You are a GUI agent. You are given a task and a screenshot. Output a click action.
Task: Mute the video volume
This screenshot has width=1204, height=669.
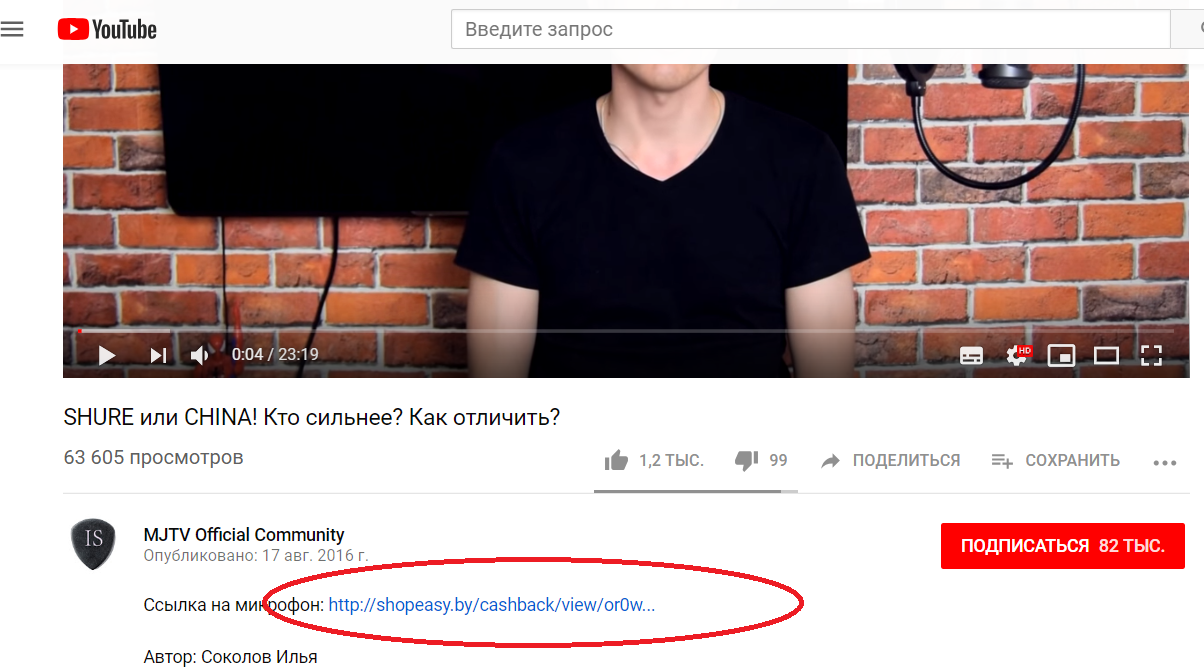pyautogui.click(x=200, y=355)
